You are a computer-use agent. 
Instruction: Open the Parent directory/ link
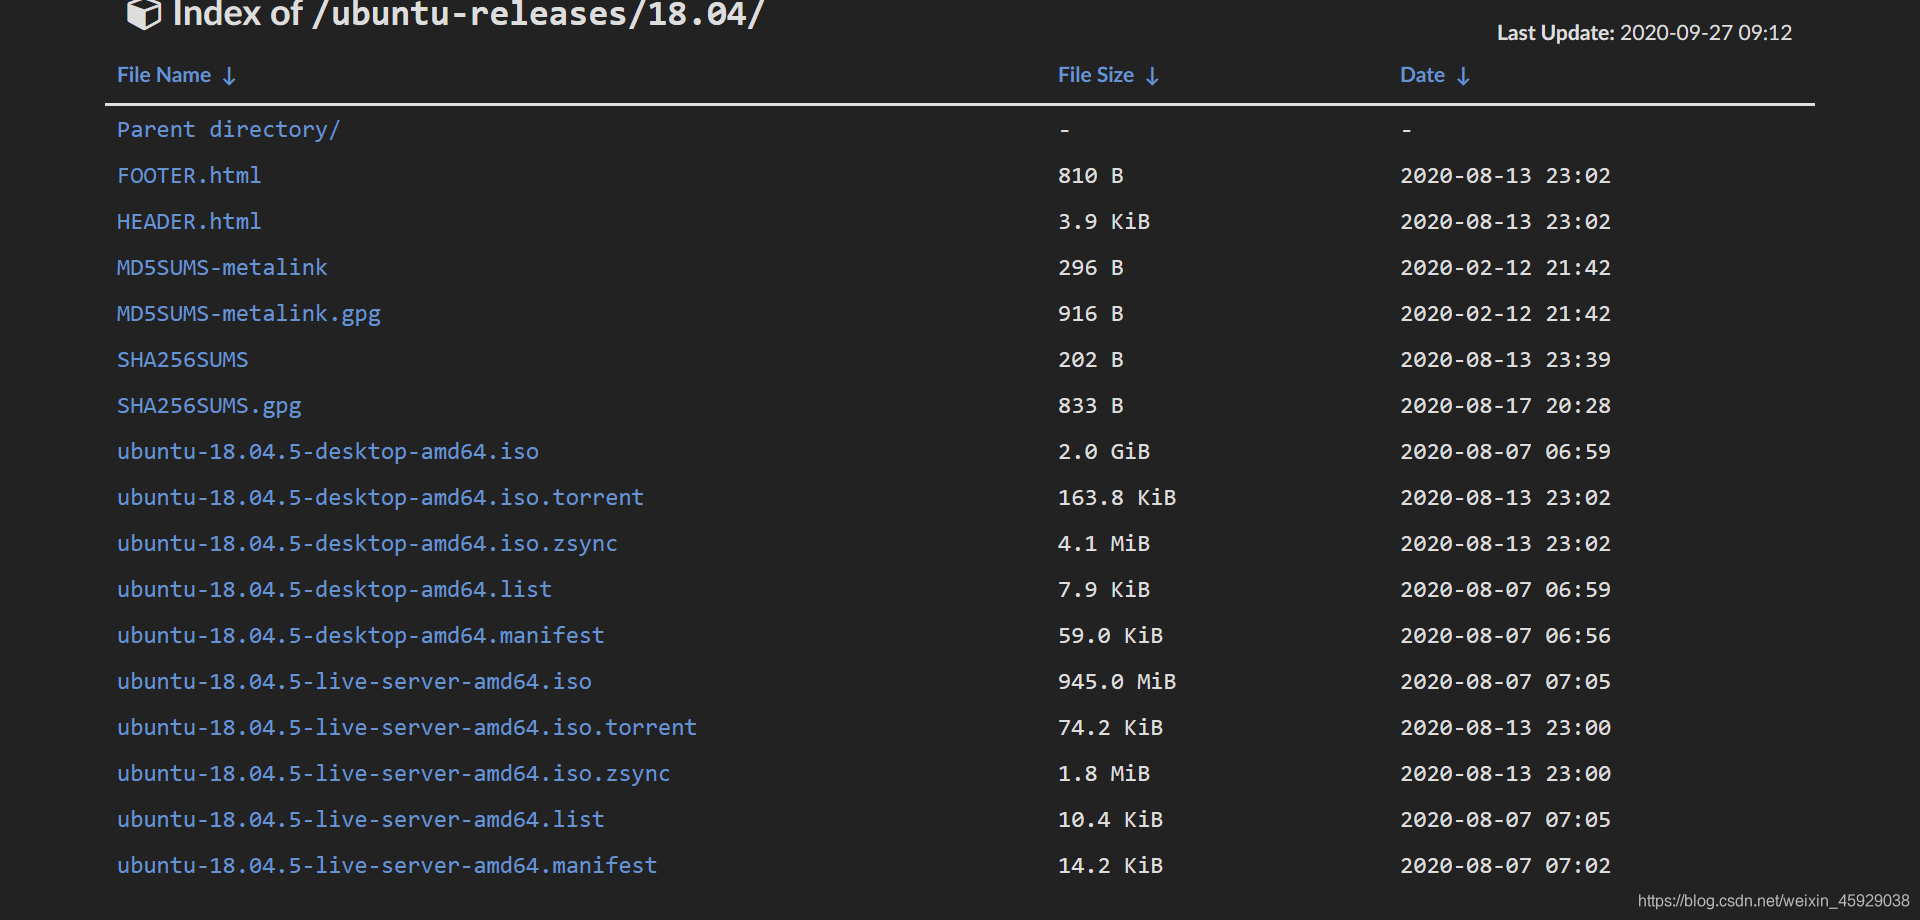click(x=228, y=130)
